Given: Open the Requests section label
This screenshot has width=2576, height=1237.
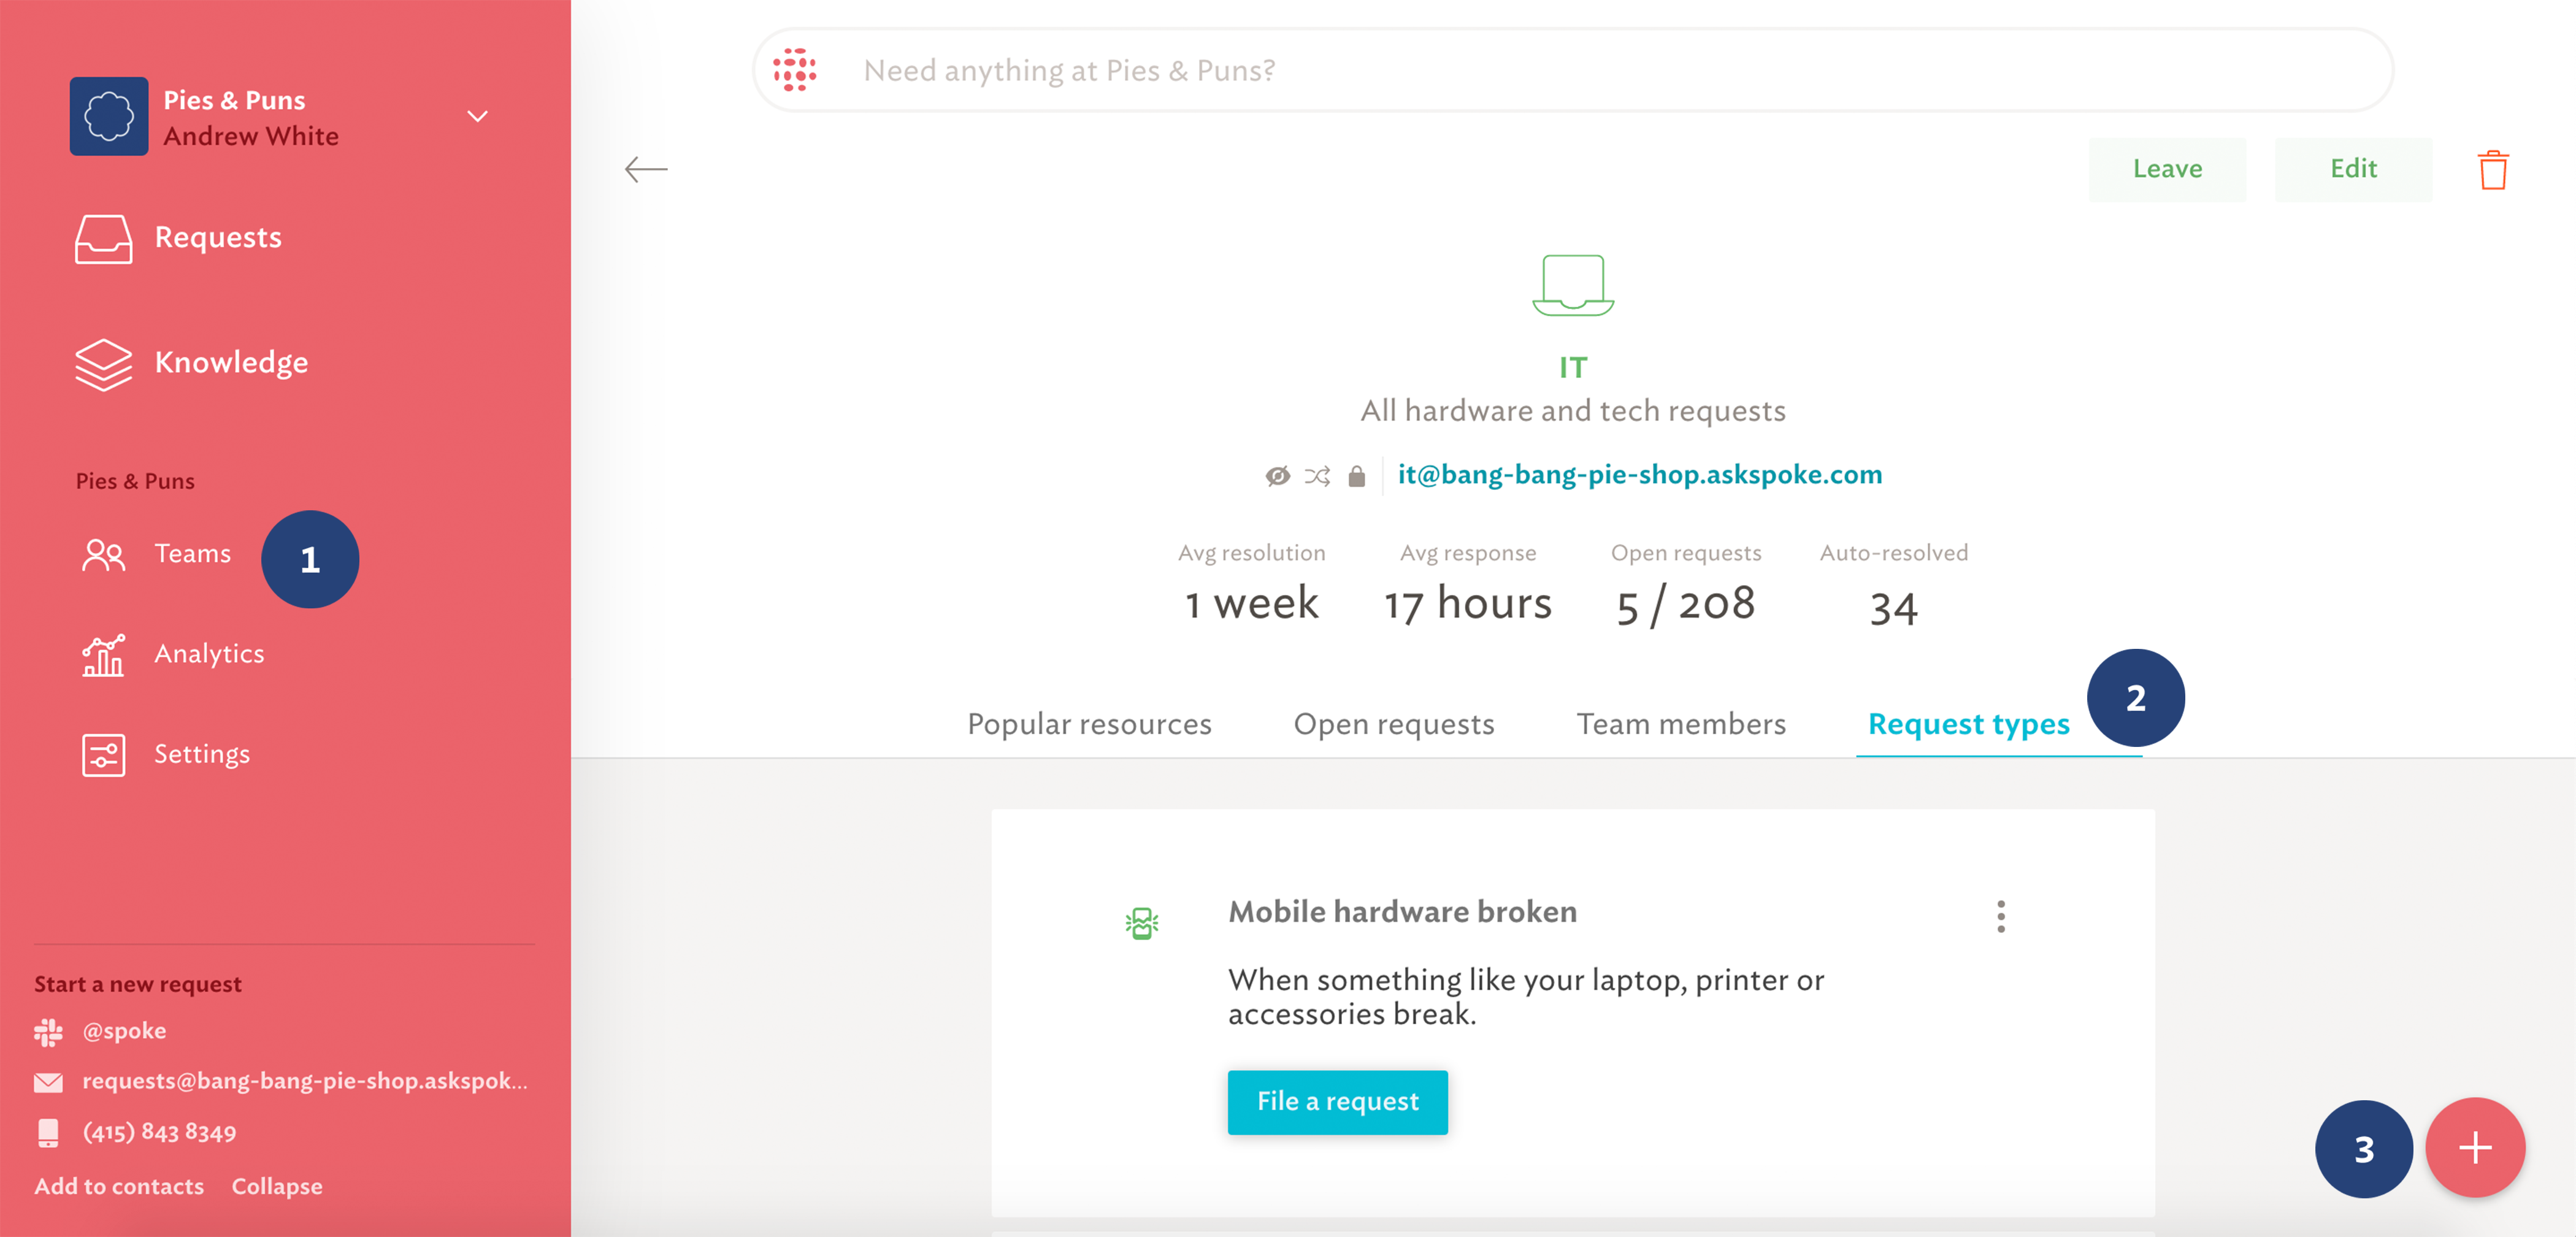Looking at the screenshot, I should [218, 237].
